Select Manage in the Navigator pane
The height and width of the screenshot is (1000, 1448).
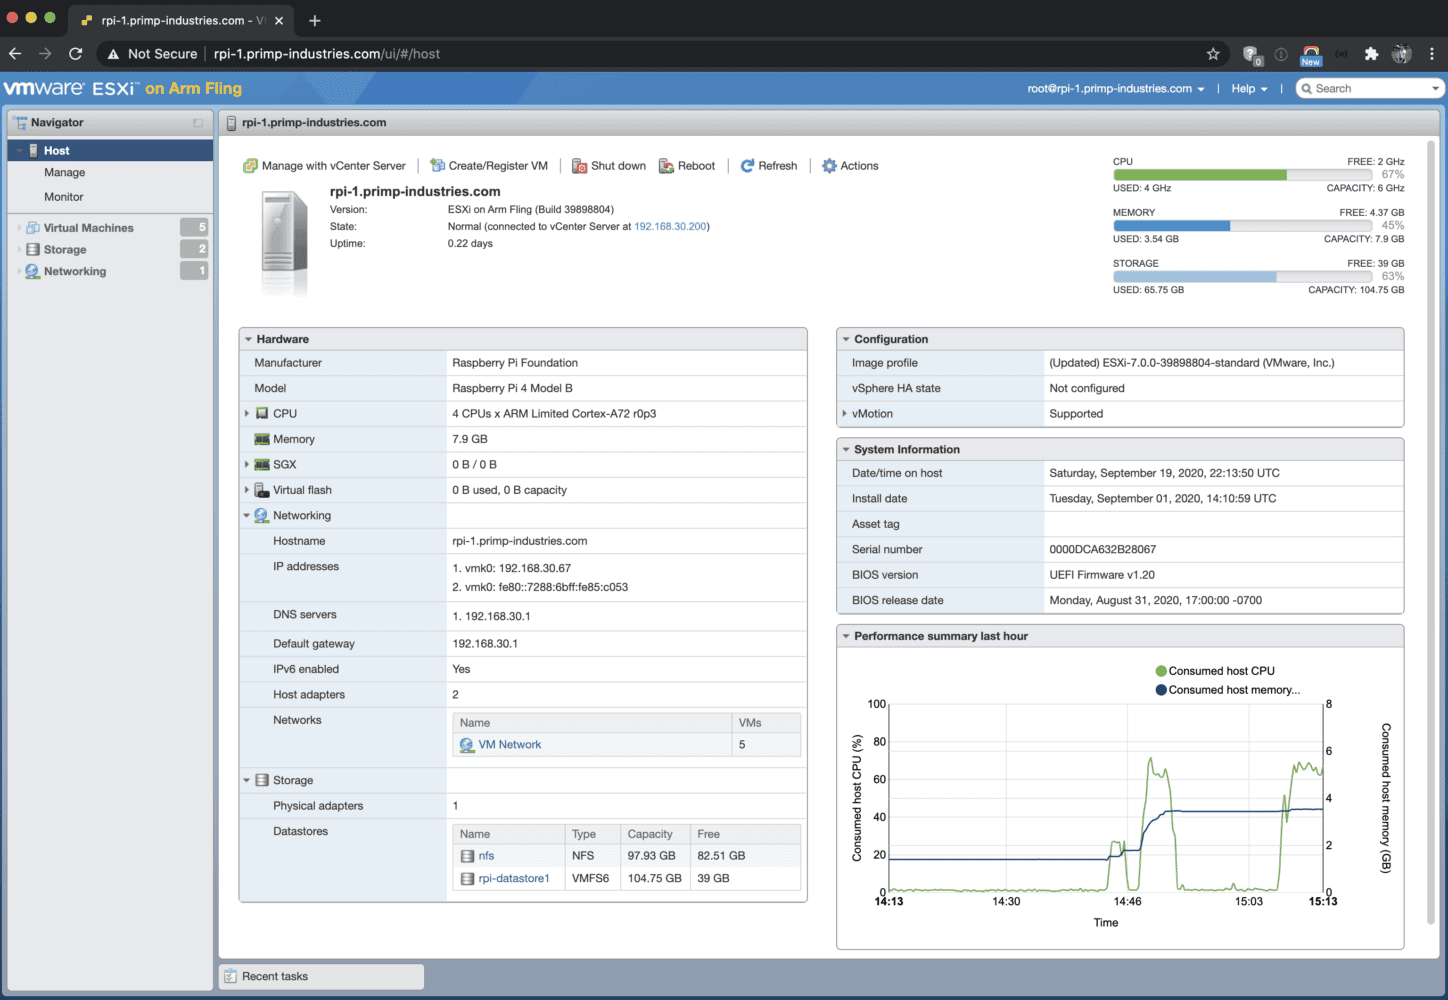pyautogui.click(x=63, y=172)
